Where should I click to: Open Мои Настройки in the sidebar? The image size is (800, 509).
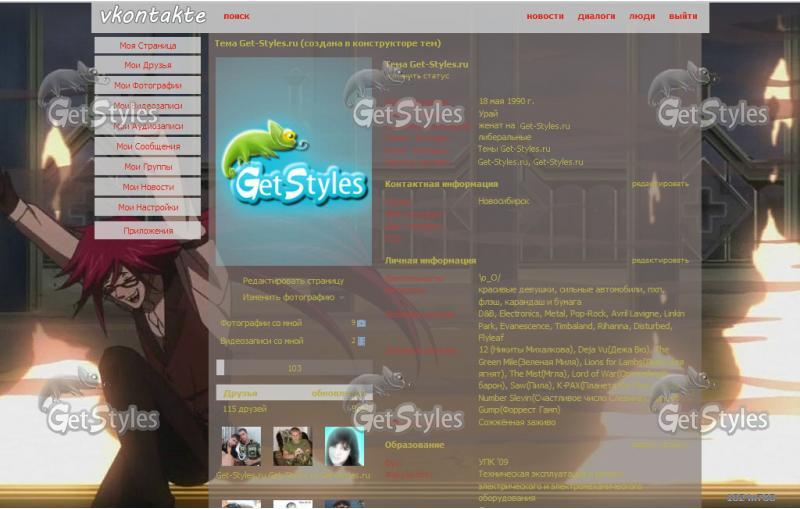tap(148, 207)
